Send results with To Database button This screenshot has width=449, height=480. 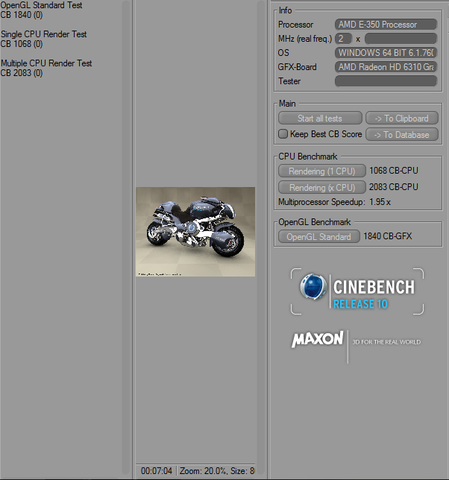pyautogui.click(x=402, y=135)
